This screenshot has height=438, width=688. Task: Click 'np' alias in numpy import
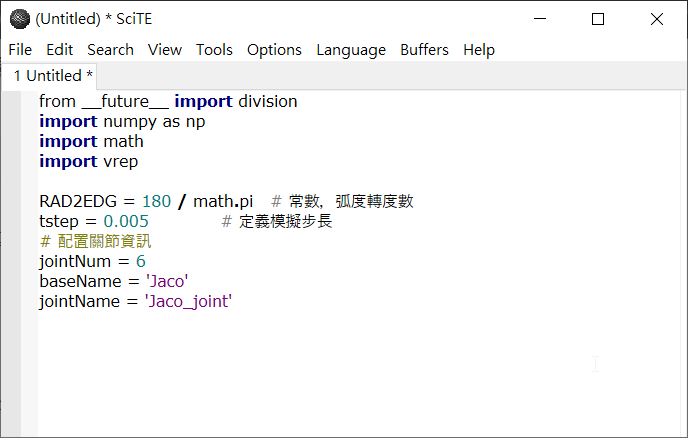pyautogui.click(x=195, y=122)
